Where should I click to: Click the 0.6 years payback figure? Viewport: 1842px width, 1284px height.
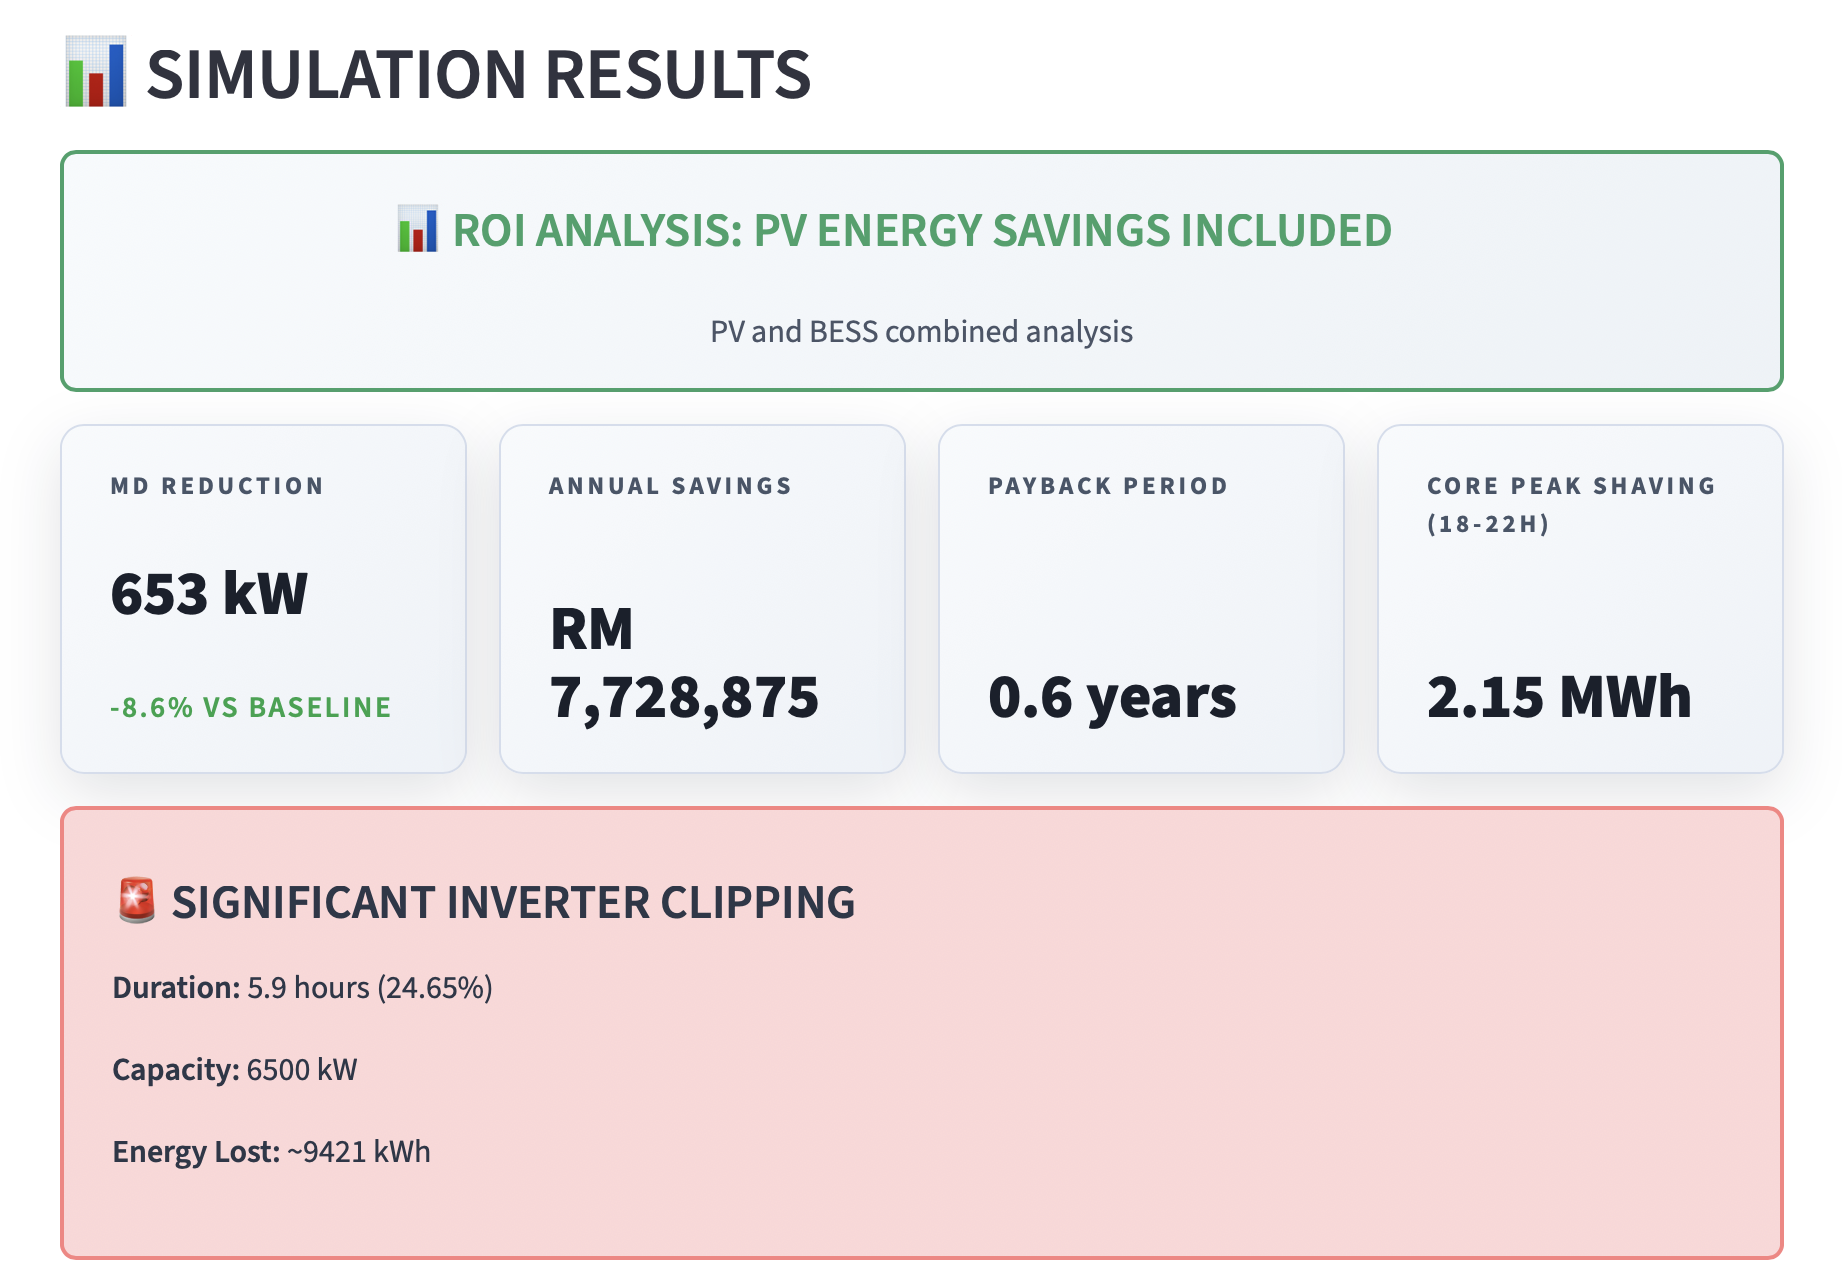coord(1112,695)
